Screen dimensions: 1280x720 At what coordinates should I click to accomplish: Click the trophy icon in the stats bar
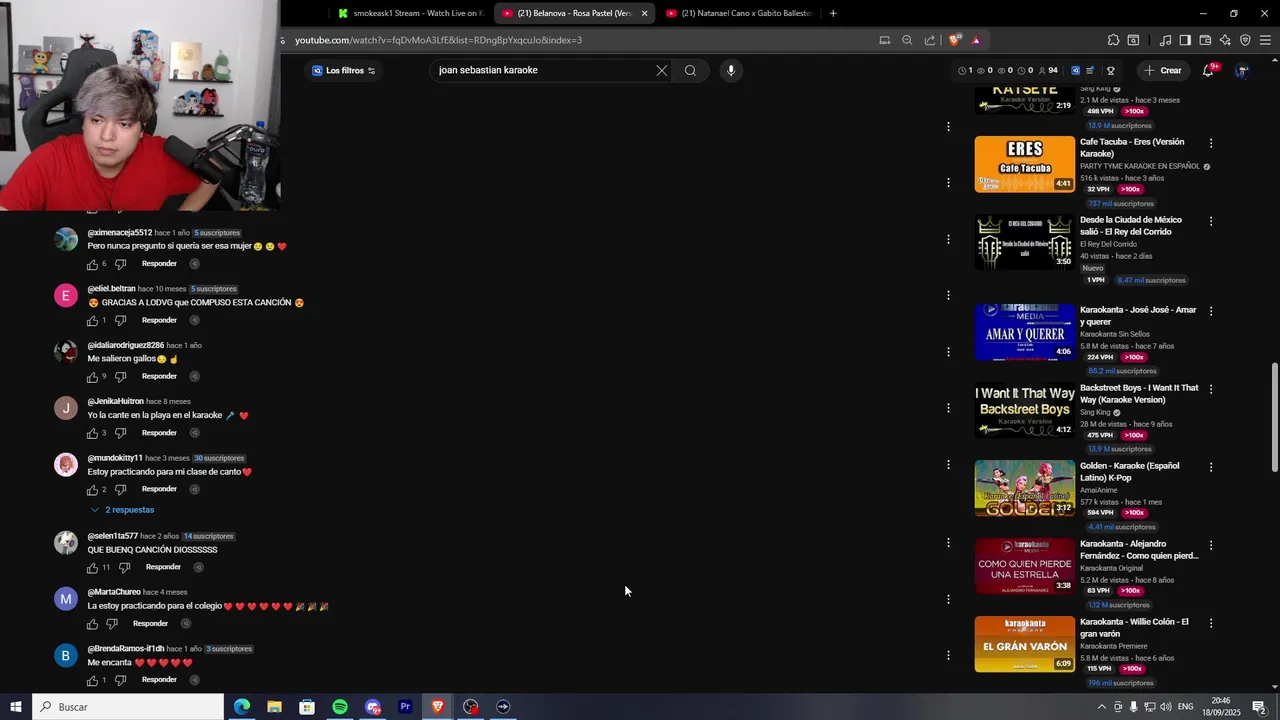1111,70
